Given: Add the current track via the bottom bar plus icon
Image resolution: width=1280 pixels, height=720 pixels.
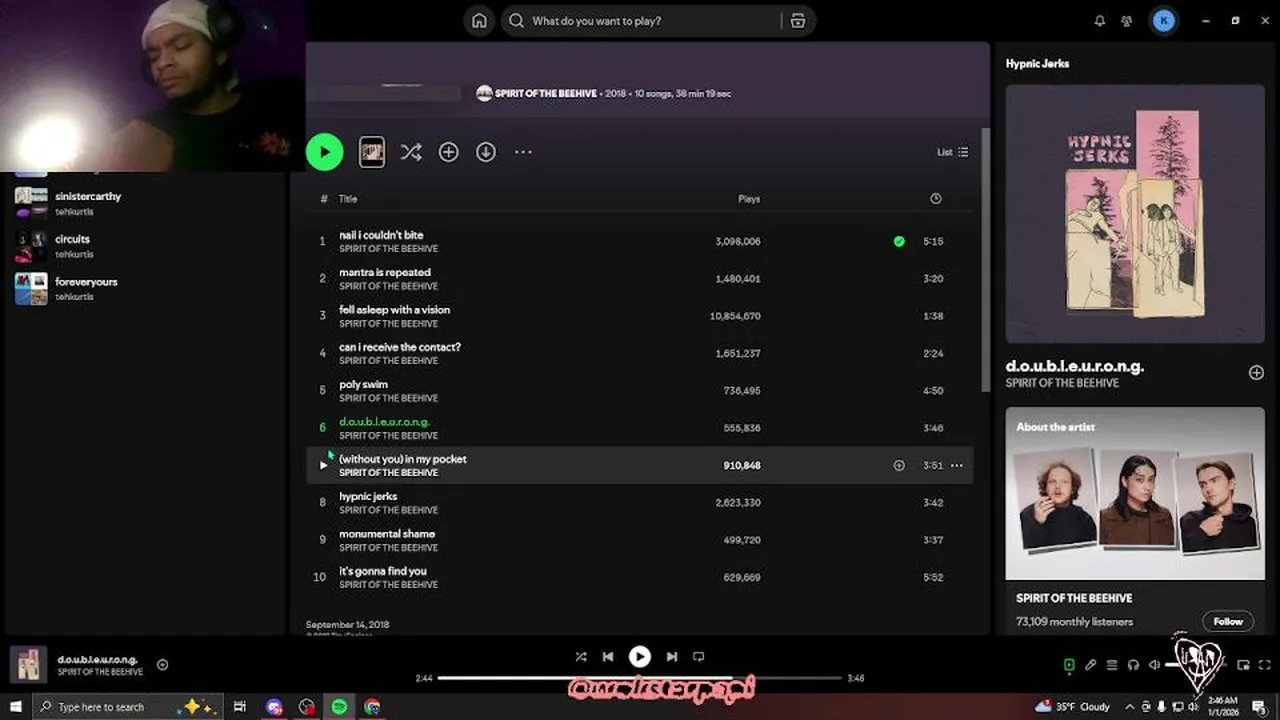Looking at the screenshot, I should pyautogui.click(x=162, y=665).
